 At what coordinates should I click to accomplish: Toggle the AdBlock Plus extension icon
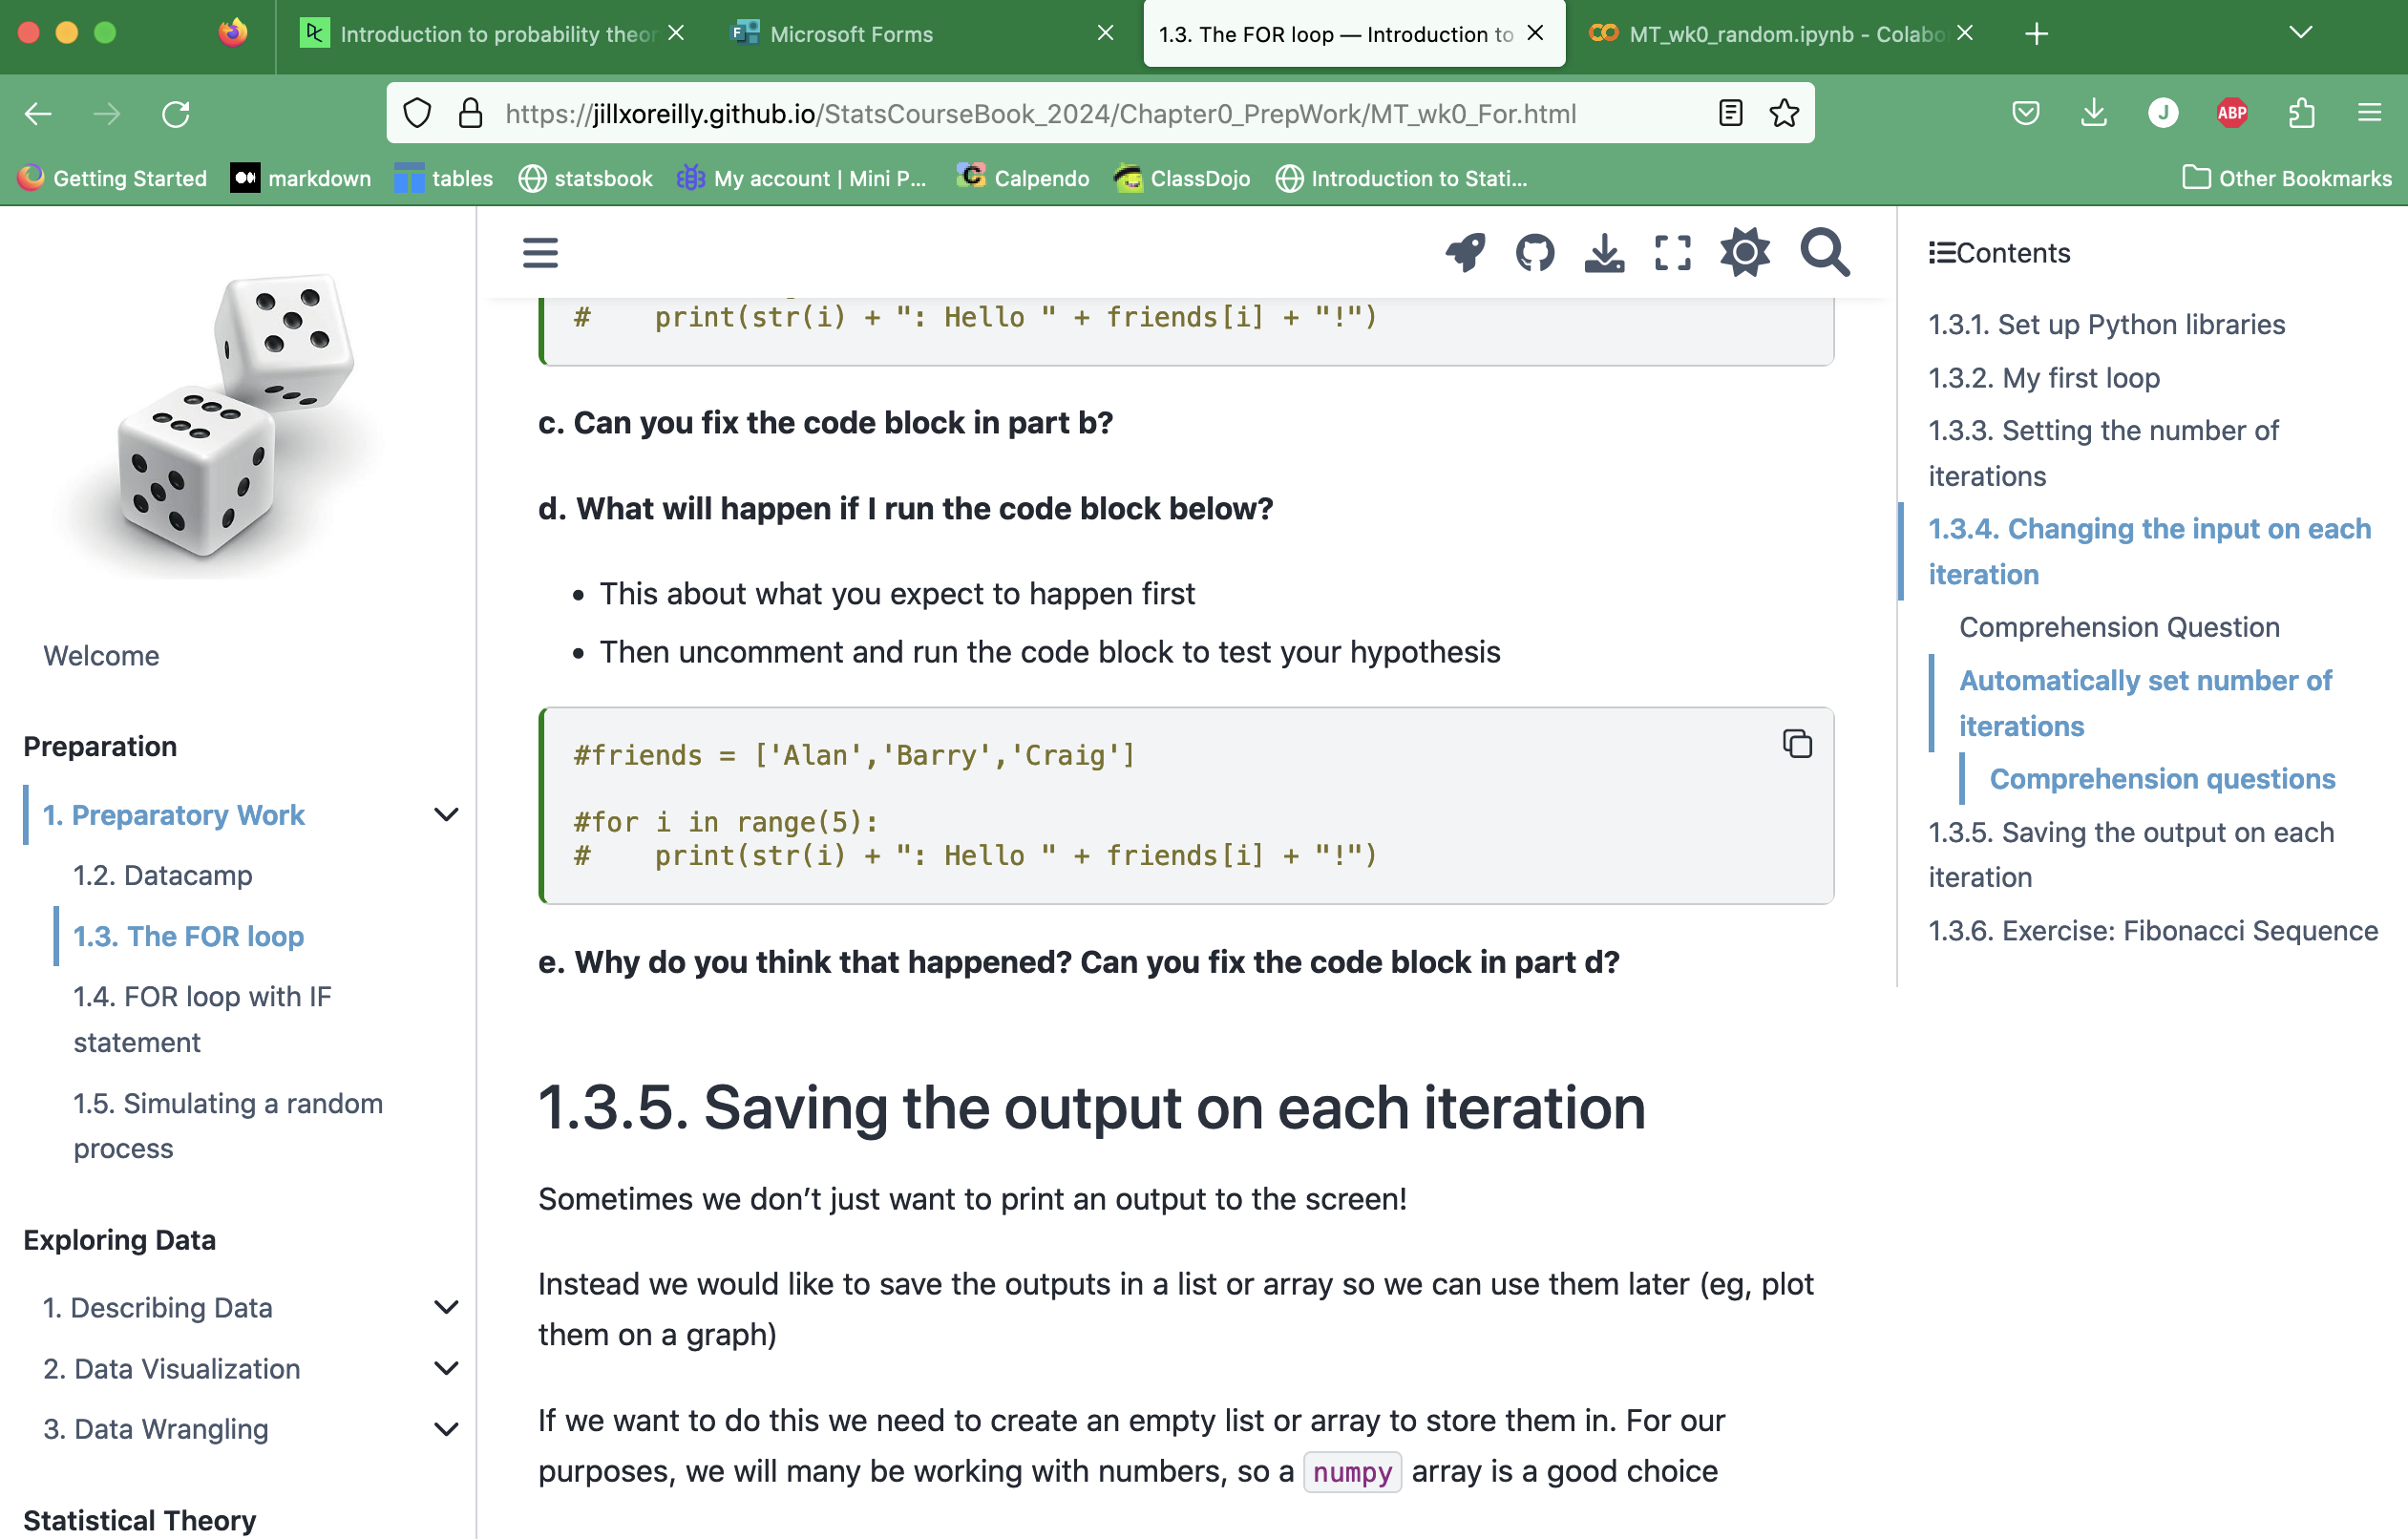[x=2232, y=113]
